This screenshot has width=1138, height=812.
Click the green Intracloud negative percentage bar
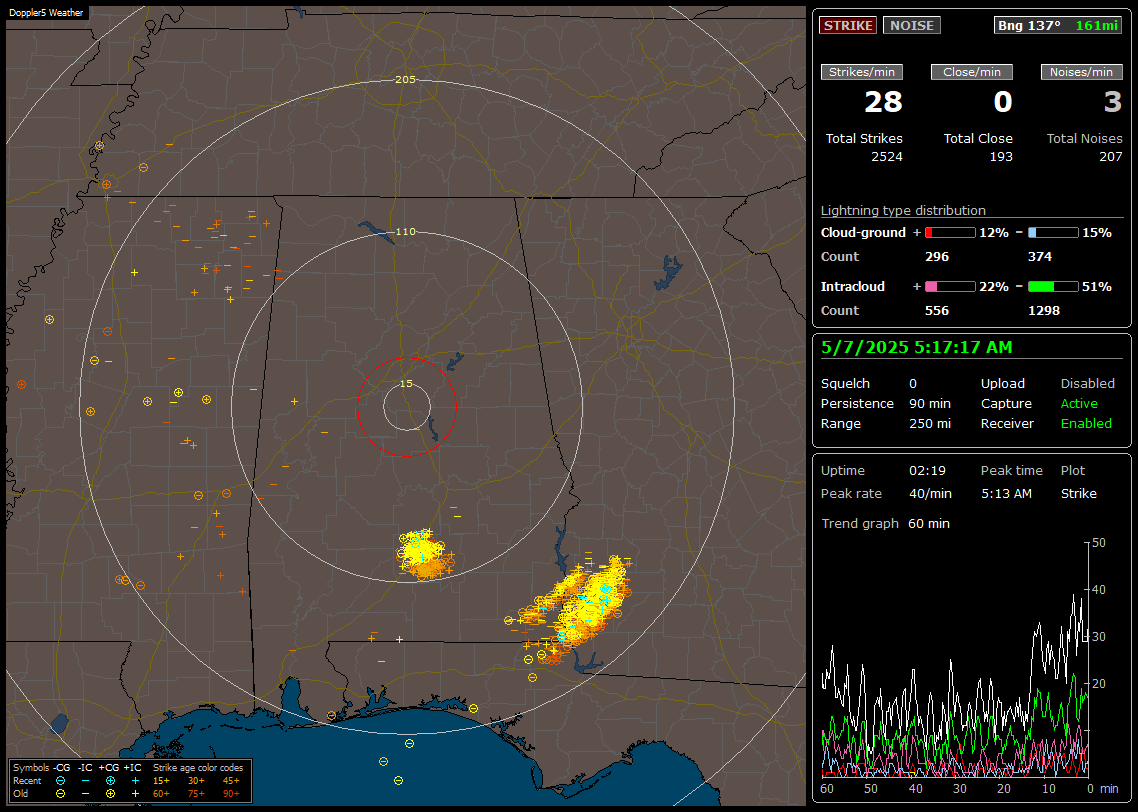pyautogui.click(x=1053, y=287)
